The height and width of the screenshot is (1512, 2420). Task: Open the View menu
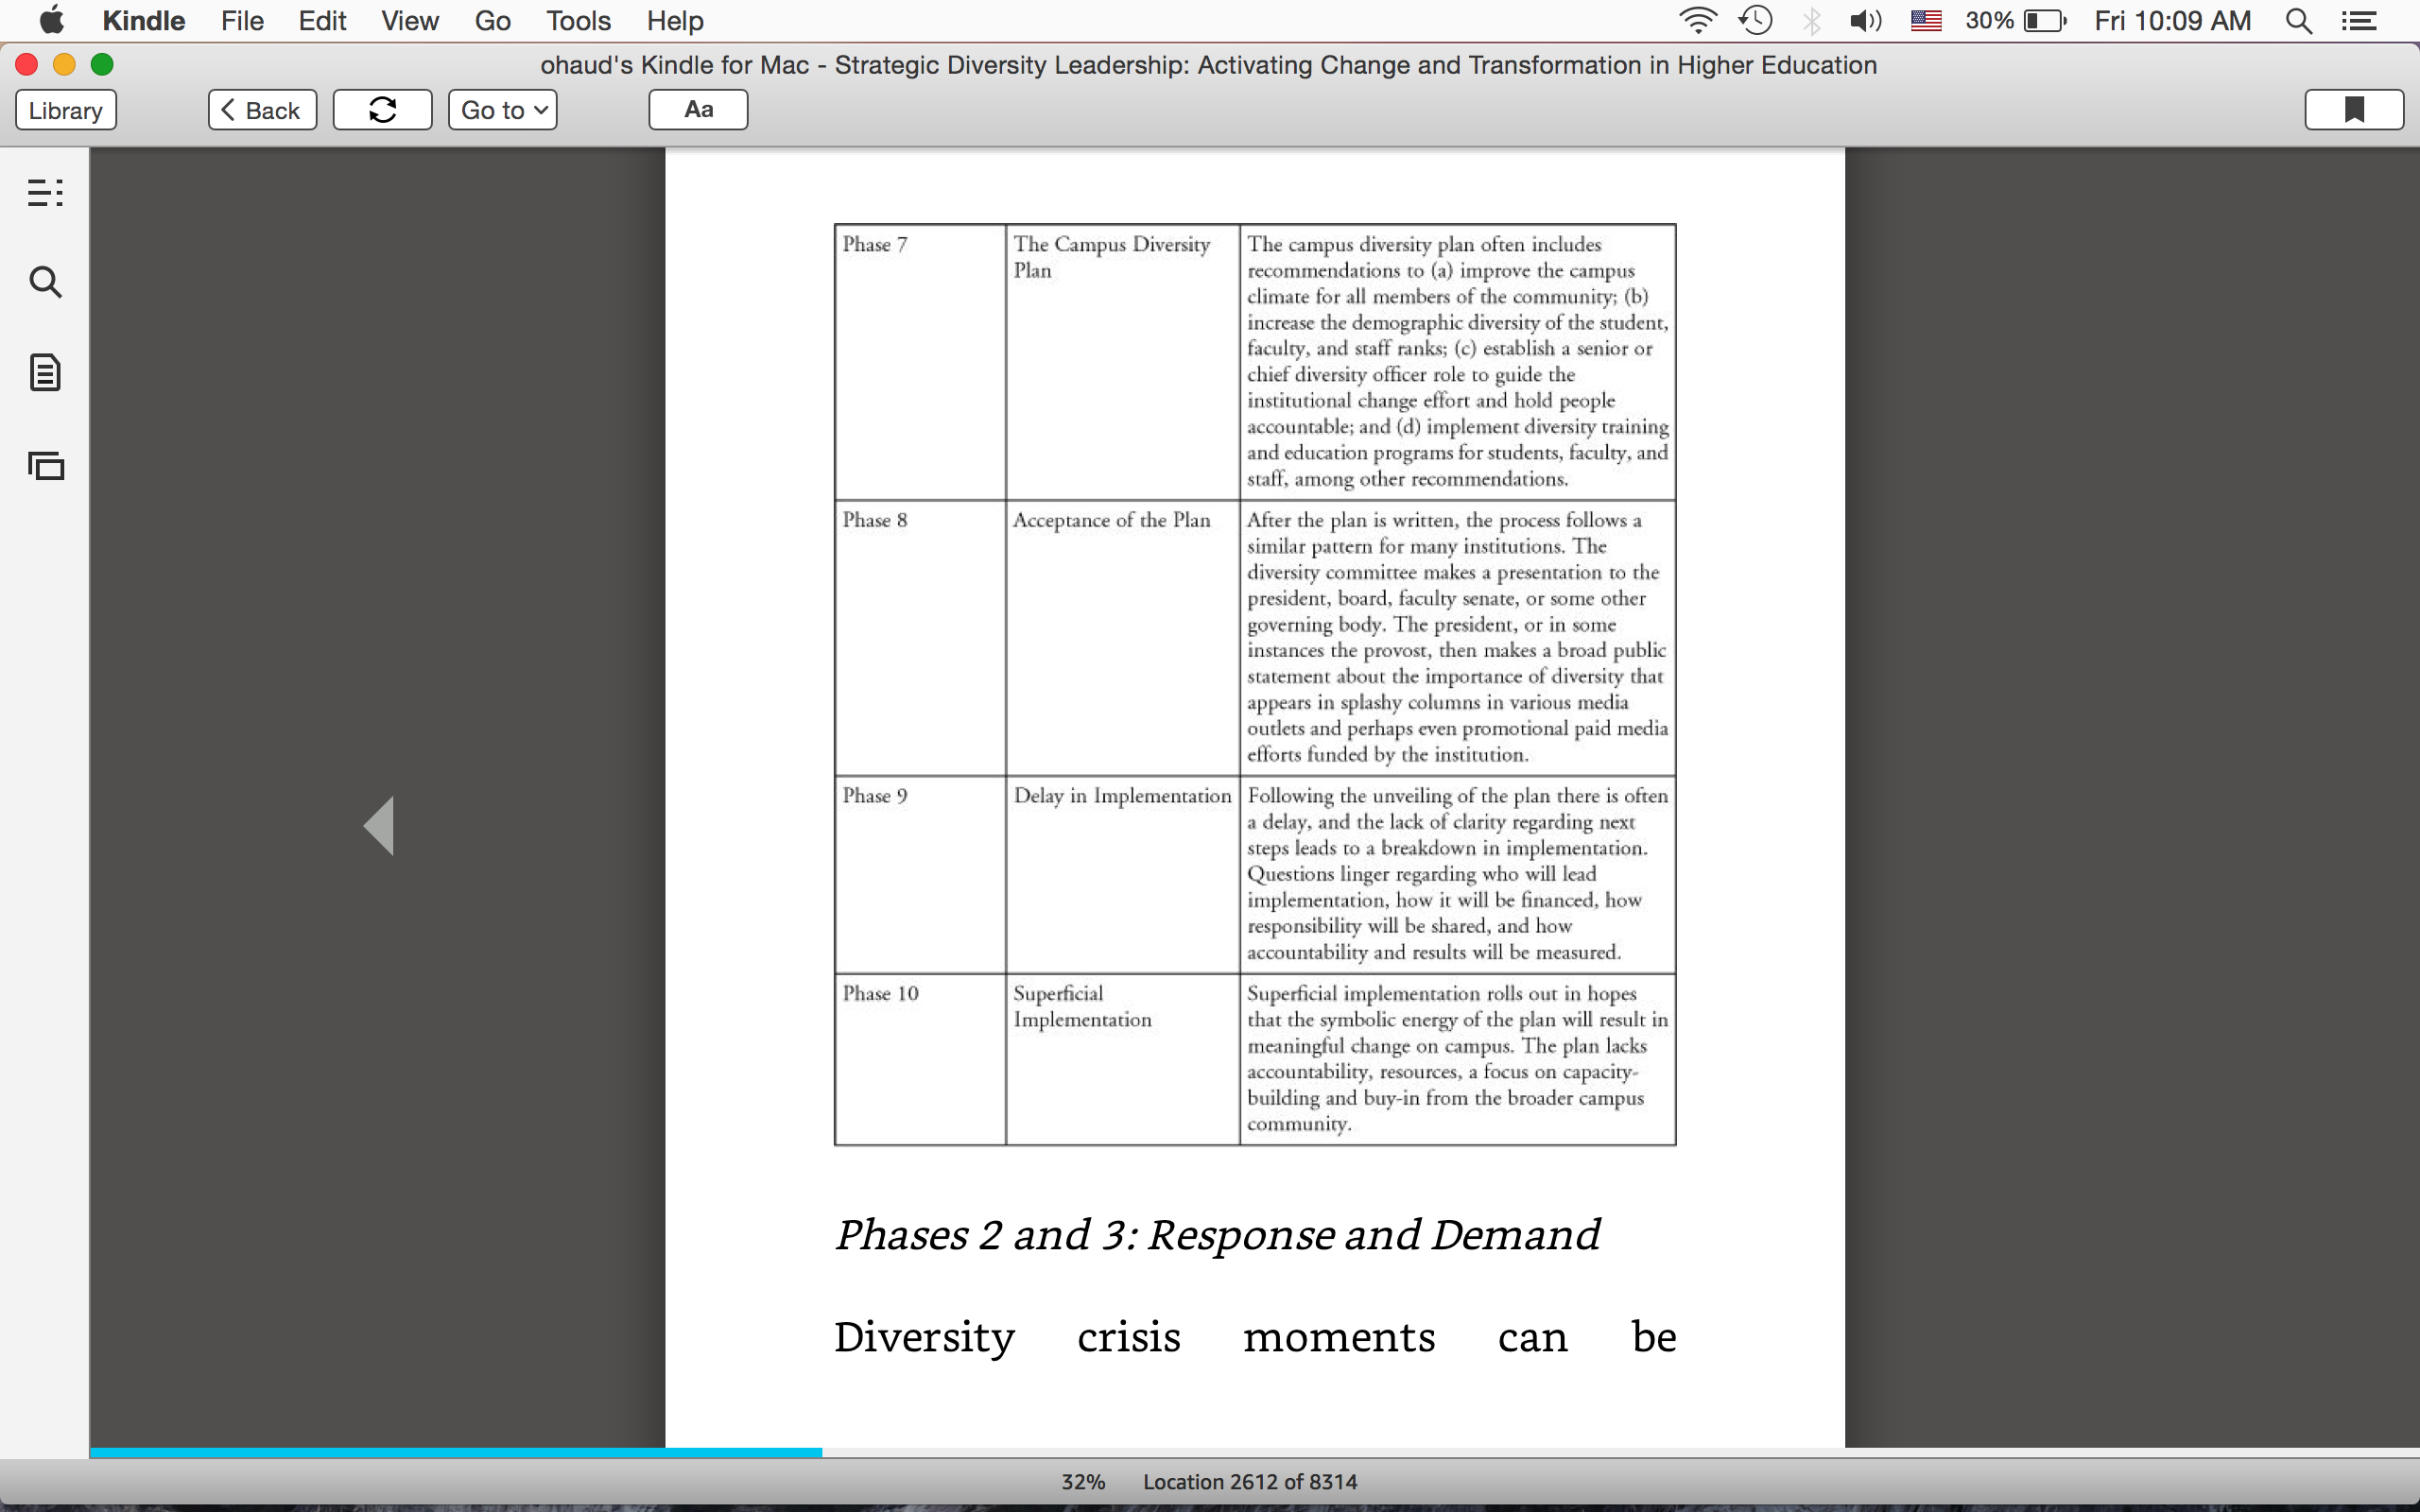tap(409, 21)
